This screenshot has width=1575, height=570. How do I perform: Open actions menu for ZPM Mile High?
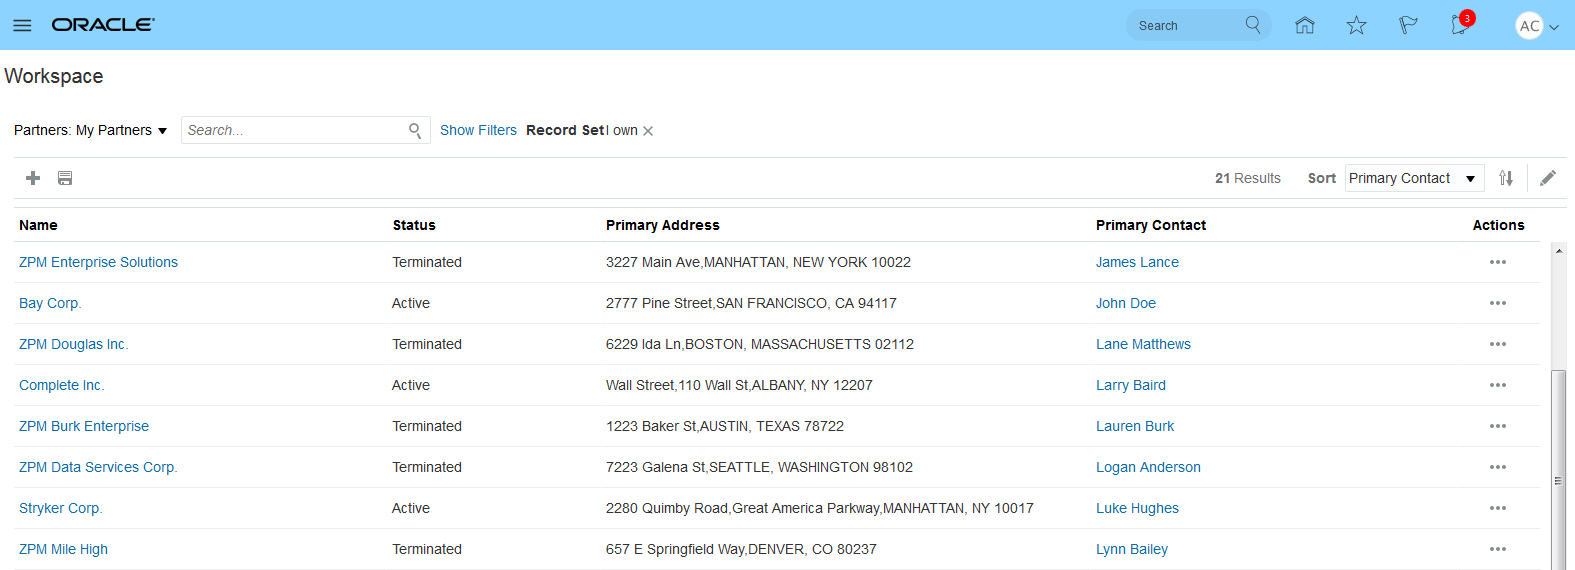[1498, 549]
